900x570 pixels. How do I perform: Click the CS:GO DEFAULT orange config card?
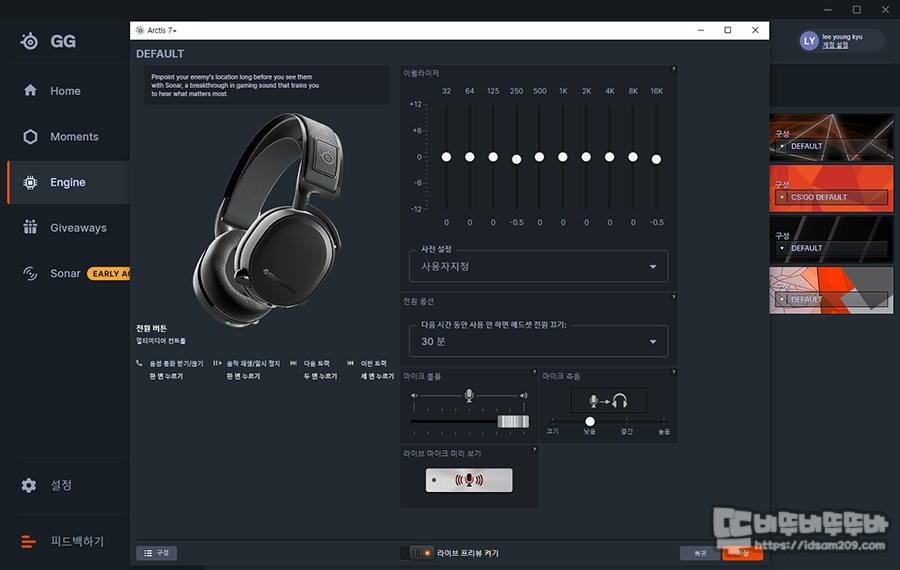[x=832, y=188]
